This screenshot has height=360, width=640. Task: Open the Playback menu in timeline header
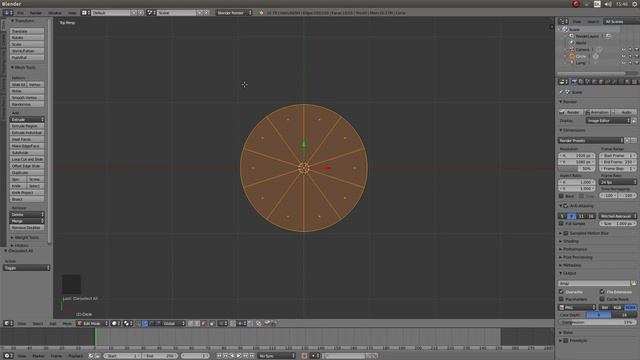click(x=76, y=356)
